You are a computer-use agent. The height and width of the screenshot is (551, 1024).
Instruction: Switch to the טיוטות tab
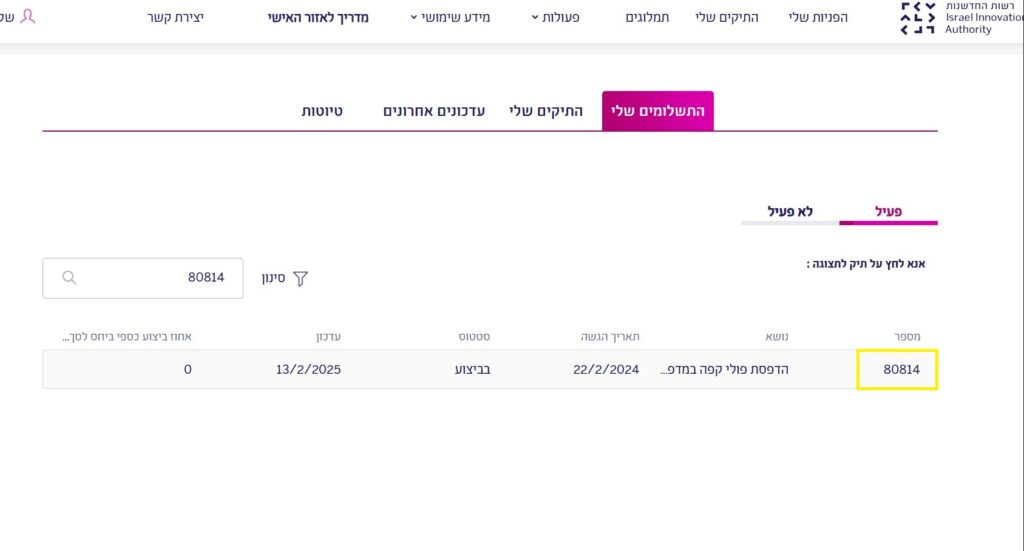(322, 111)
